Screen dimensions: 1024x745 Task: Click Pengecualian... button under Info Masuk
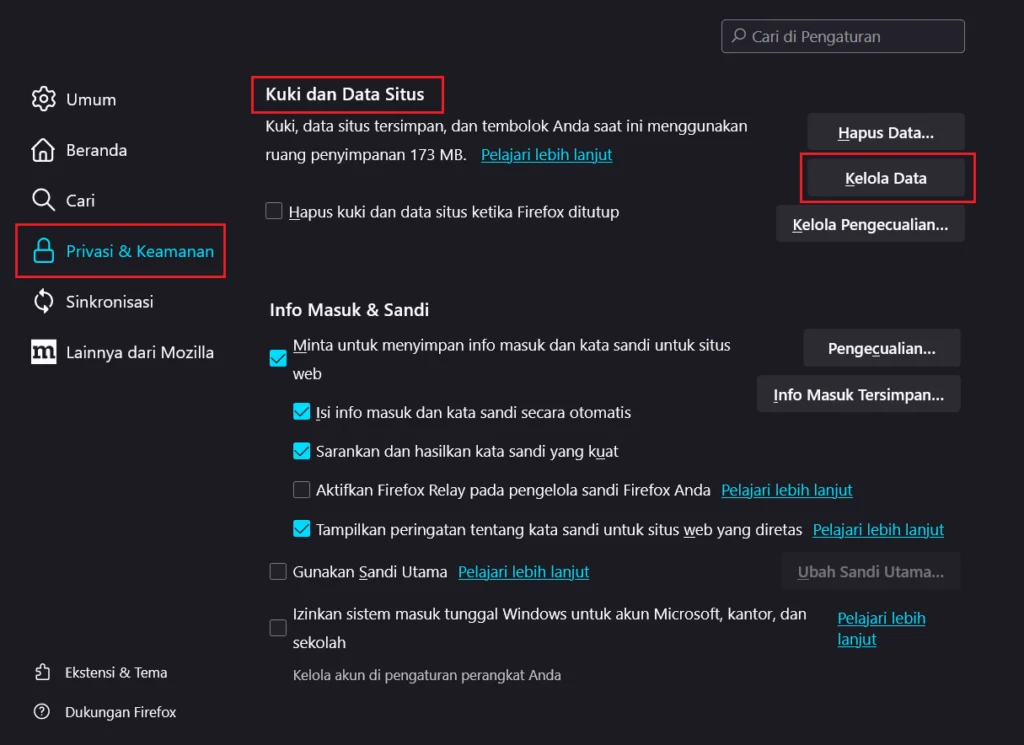click(x=882, y=349)
